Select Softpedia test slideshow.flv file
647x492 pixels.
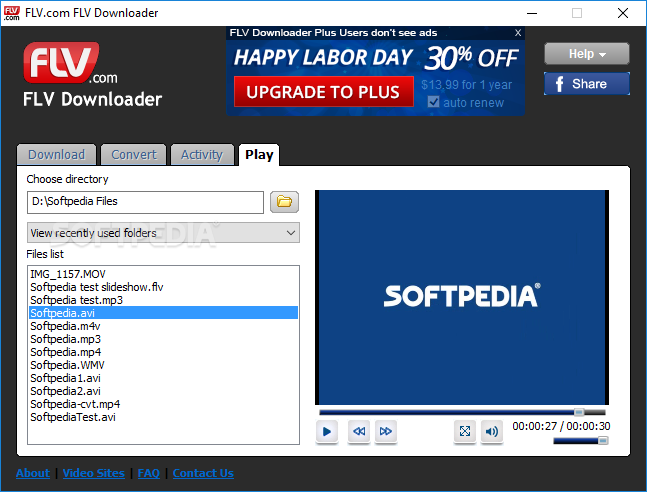(163, 287)
